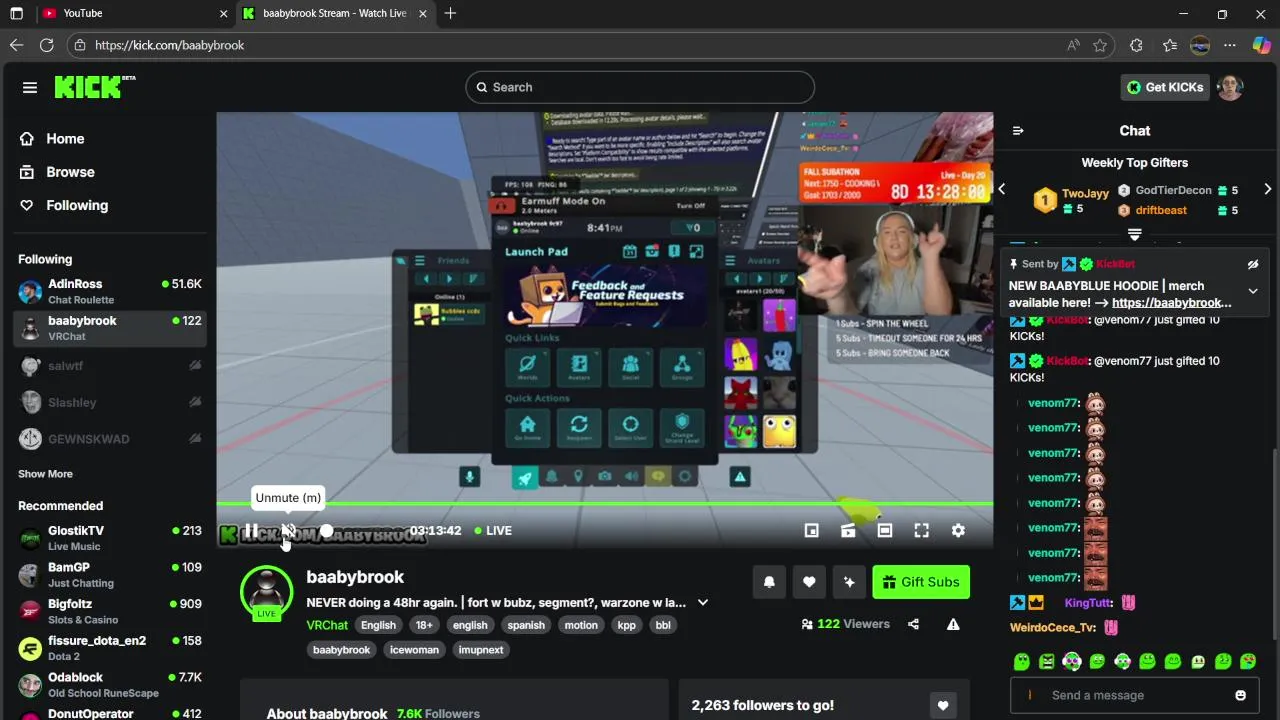Enter fullscreen on the video player
This screenshot has width=1280, height=720.
coord(921,531)
